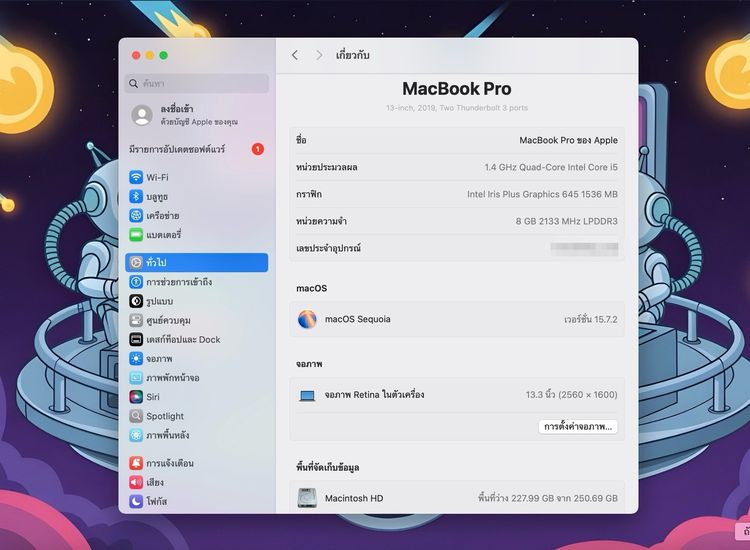This screenshot has height=550, width=750.
Task: Open Network (เครือข่าย) globe icon
Action: click(136, 215)
